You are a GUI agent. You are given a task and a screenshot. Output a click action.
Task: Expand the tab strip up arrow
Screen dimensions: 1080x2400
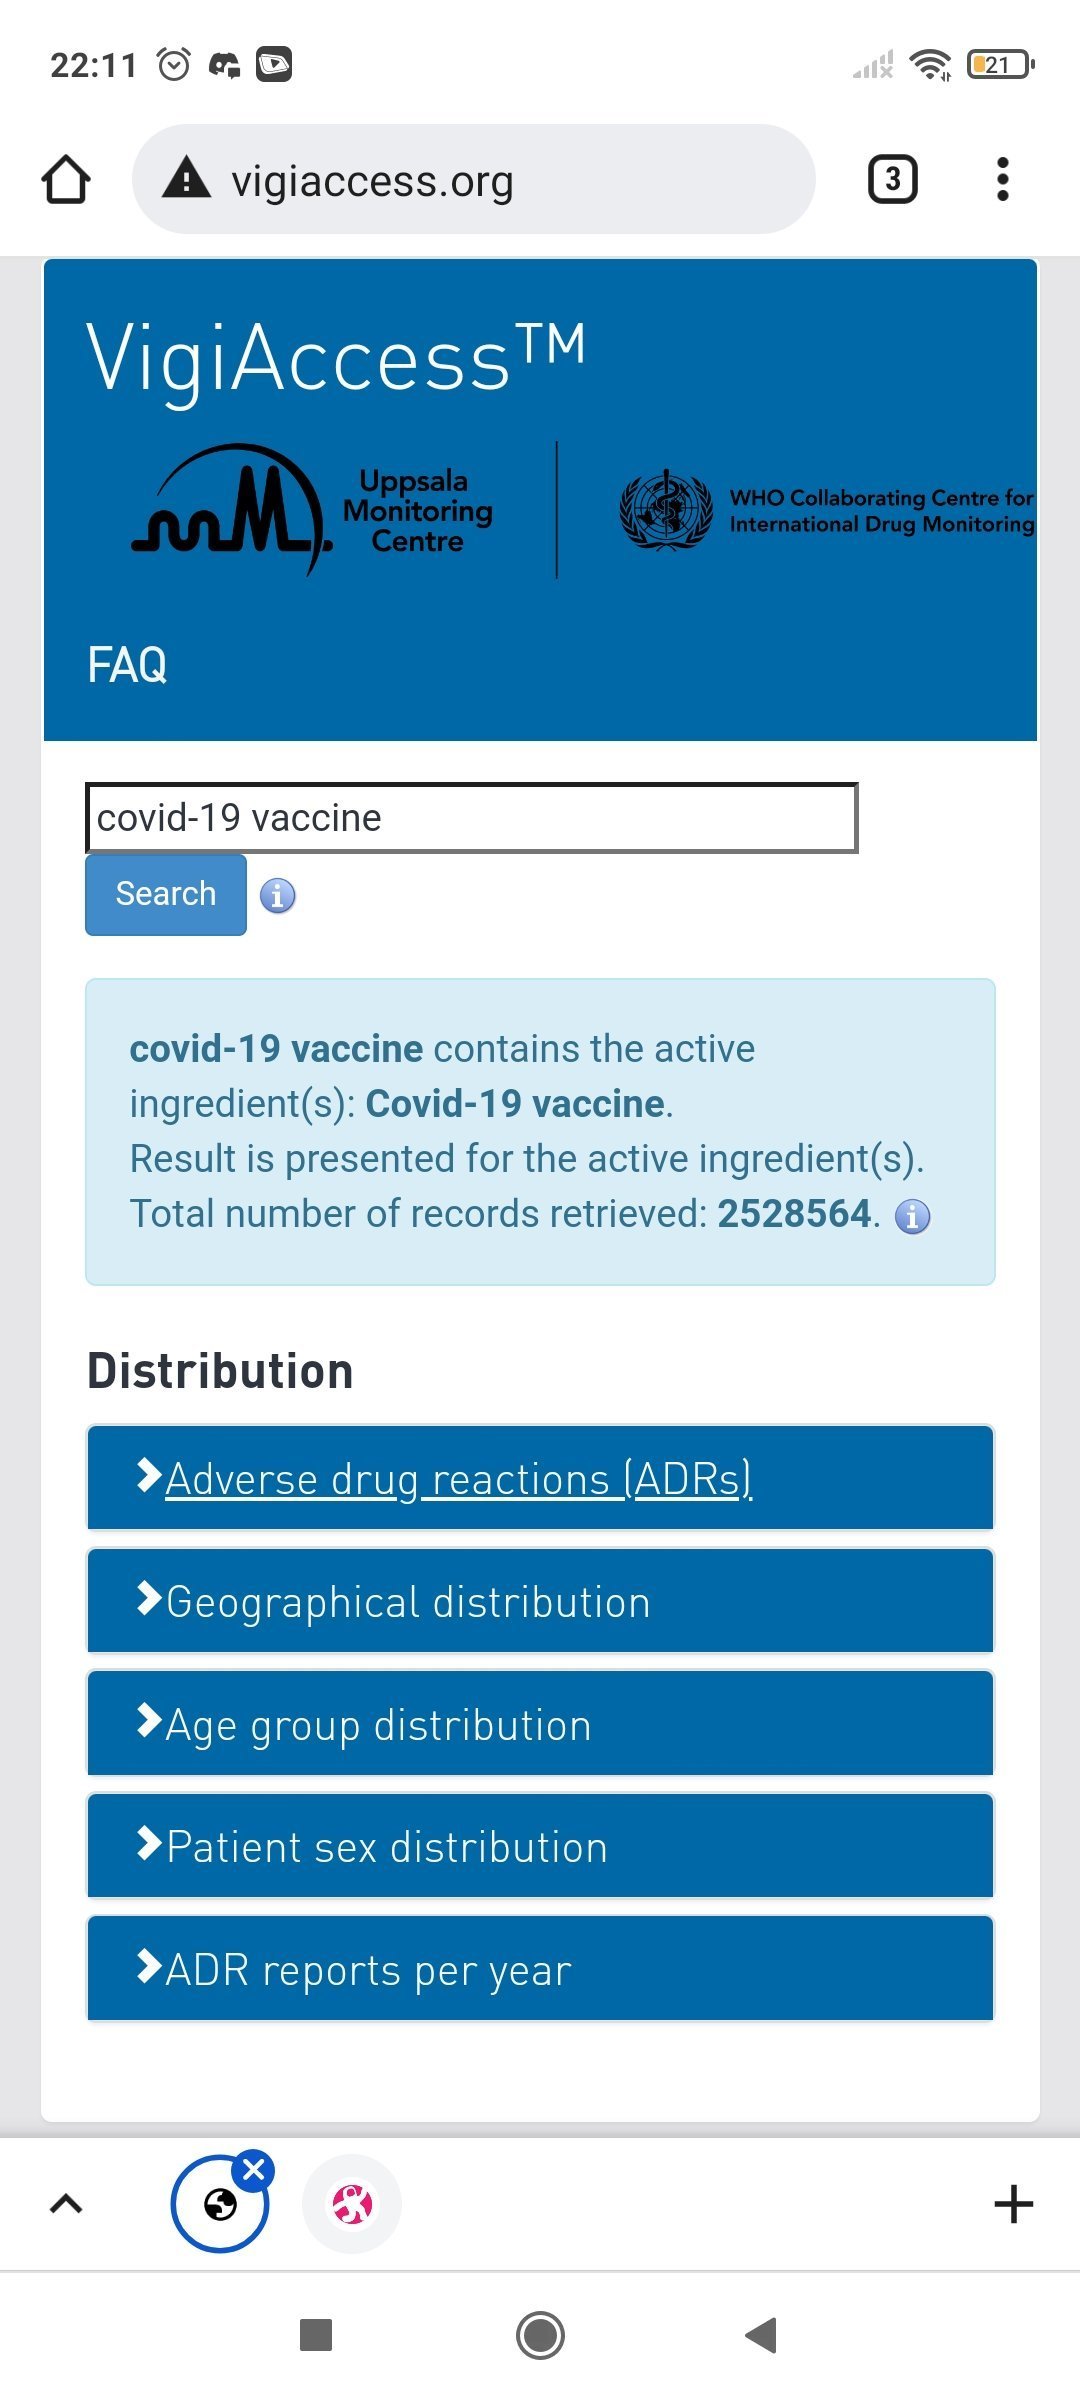point(66,2204)
